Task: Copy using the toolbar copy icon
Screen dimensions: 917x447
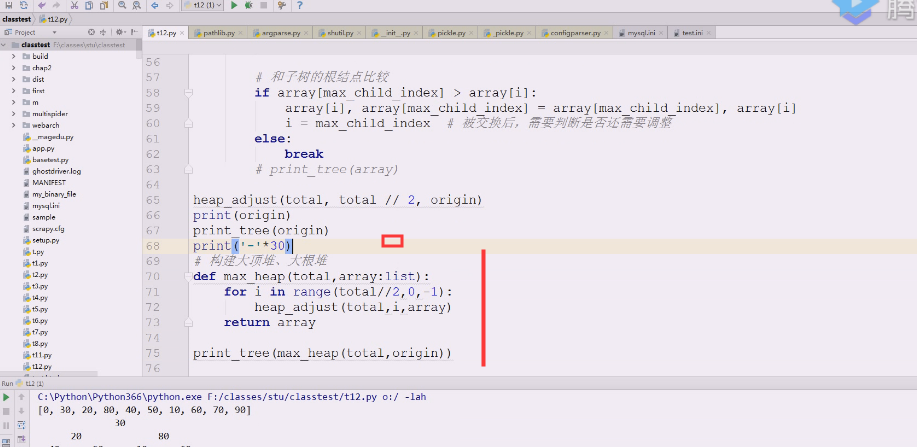Action: pos(89,5)
